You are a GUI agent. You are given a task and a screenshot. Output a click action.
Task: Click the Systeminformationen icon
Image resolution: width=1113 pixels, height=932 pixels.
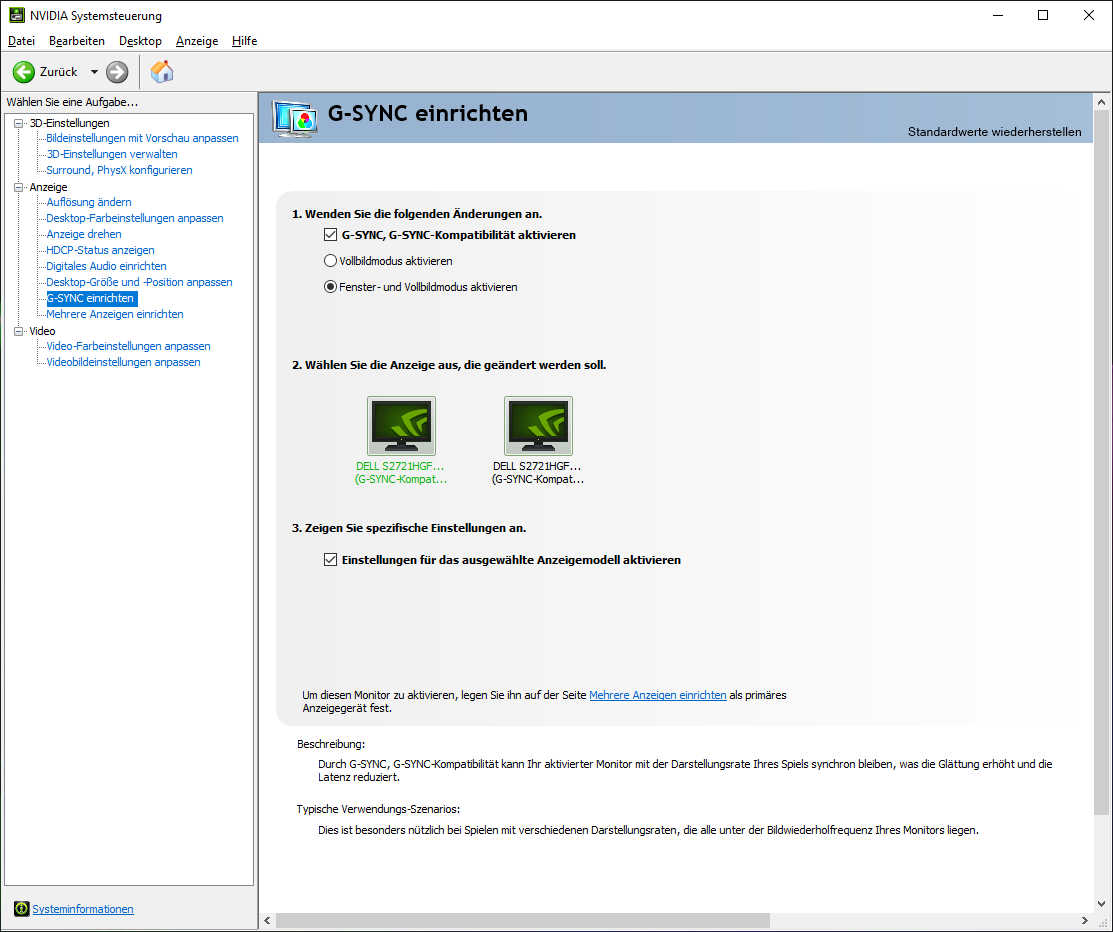[x=21, y=909]
